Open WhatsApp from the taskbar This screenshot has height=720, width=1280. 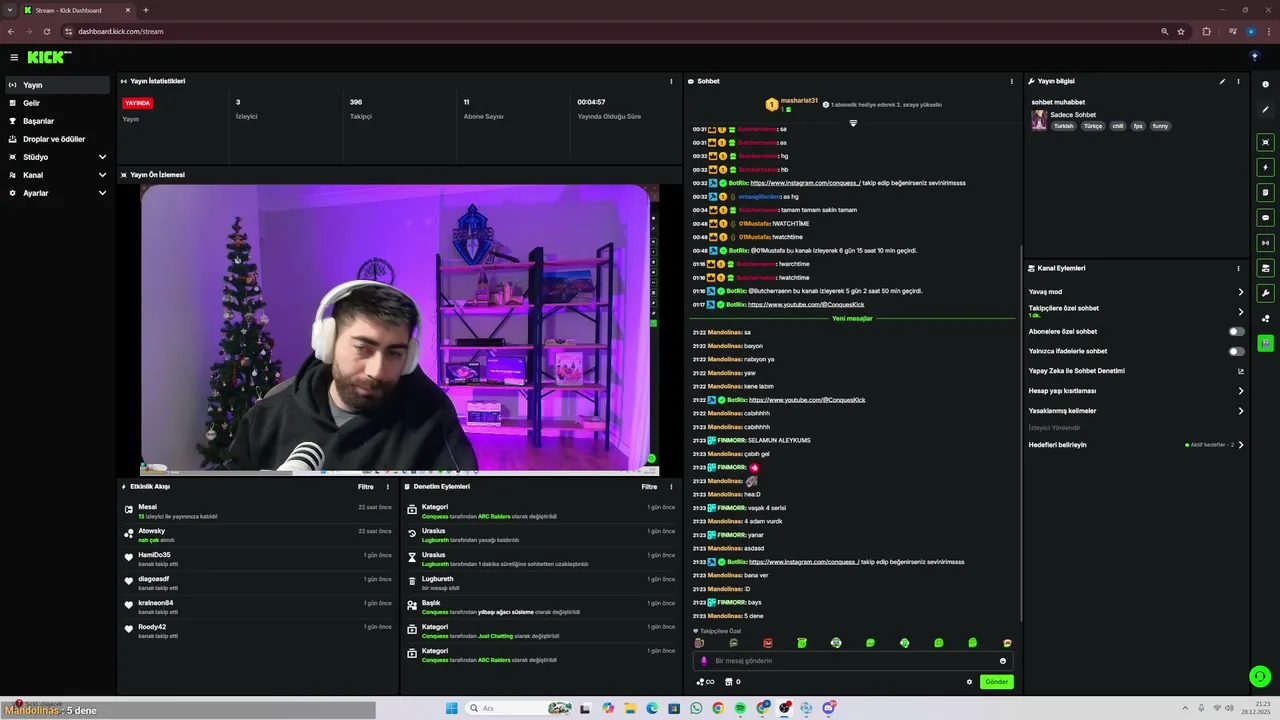click(697, 708)
